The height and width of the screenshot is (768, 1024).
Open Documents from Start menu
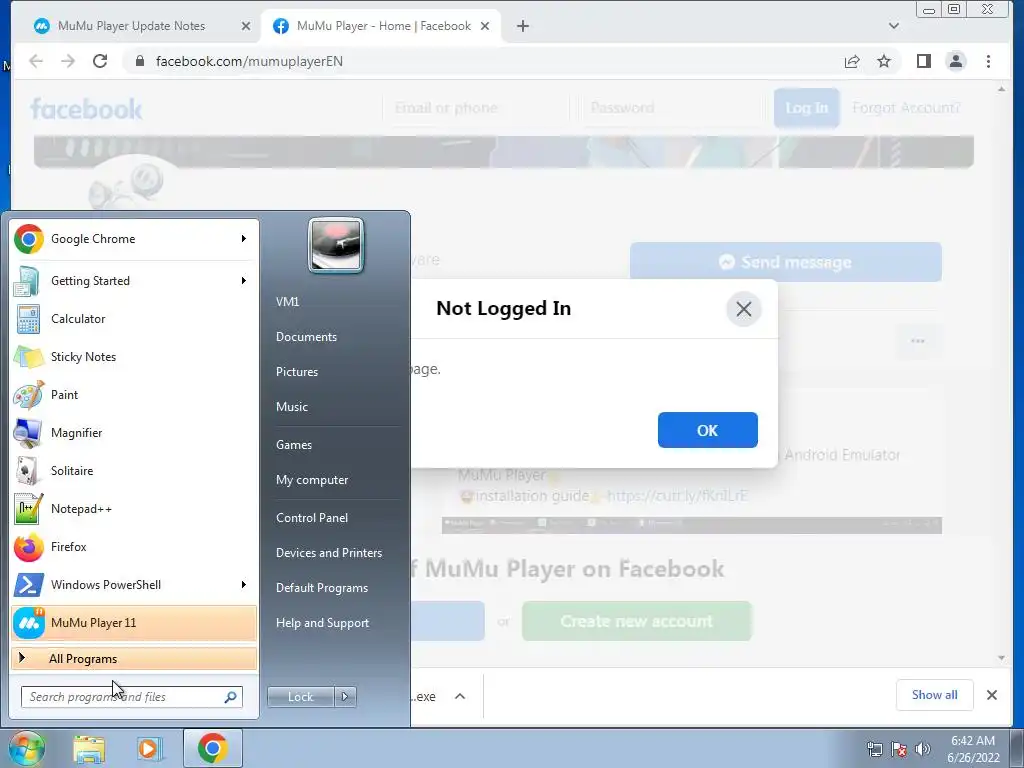pos(306,337)
